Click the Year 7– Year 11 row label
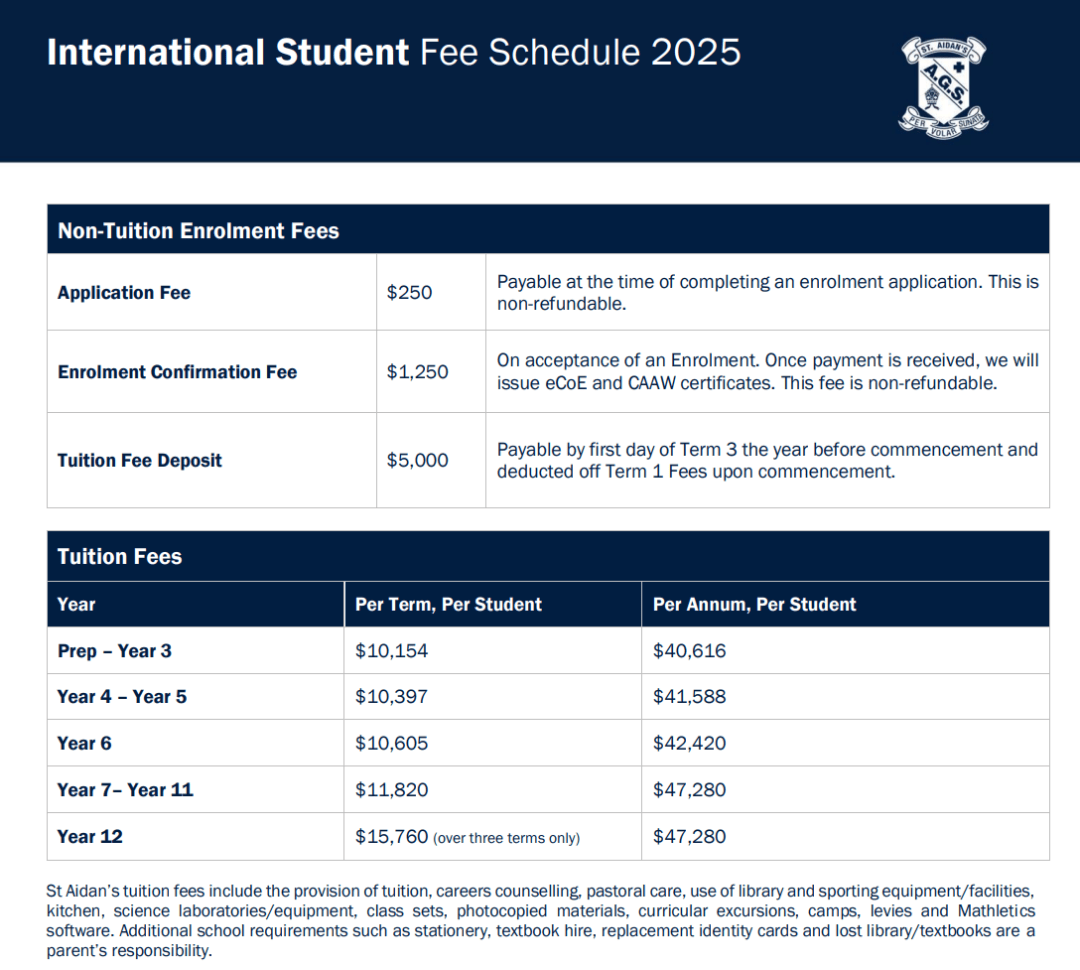1080x970 pixels. click(125, 790)
